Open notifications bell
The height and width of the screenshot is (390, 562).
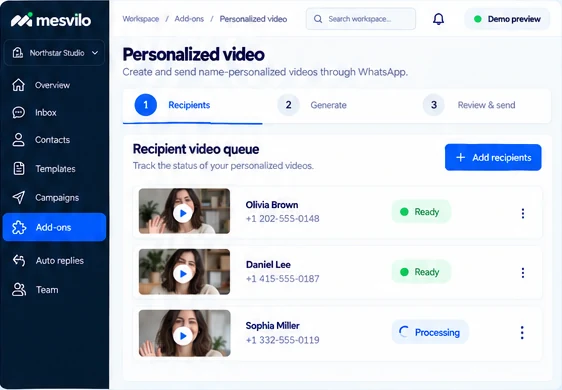point(438,19)
